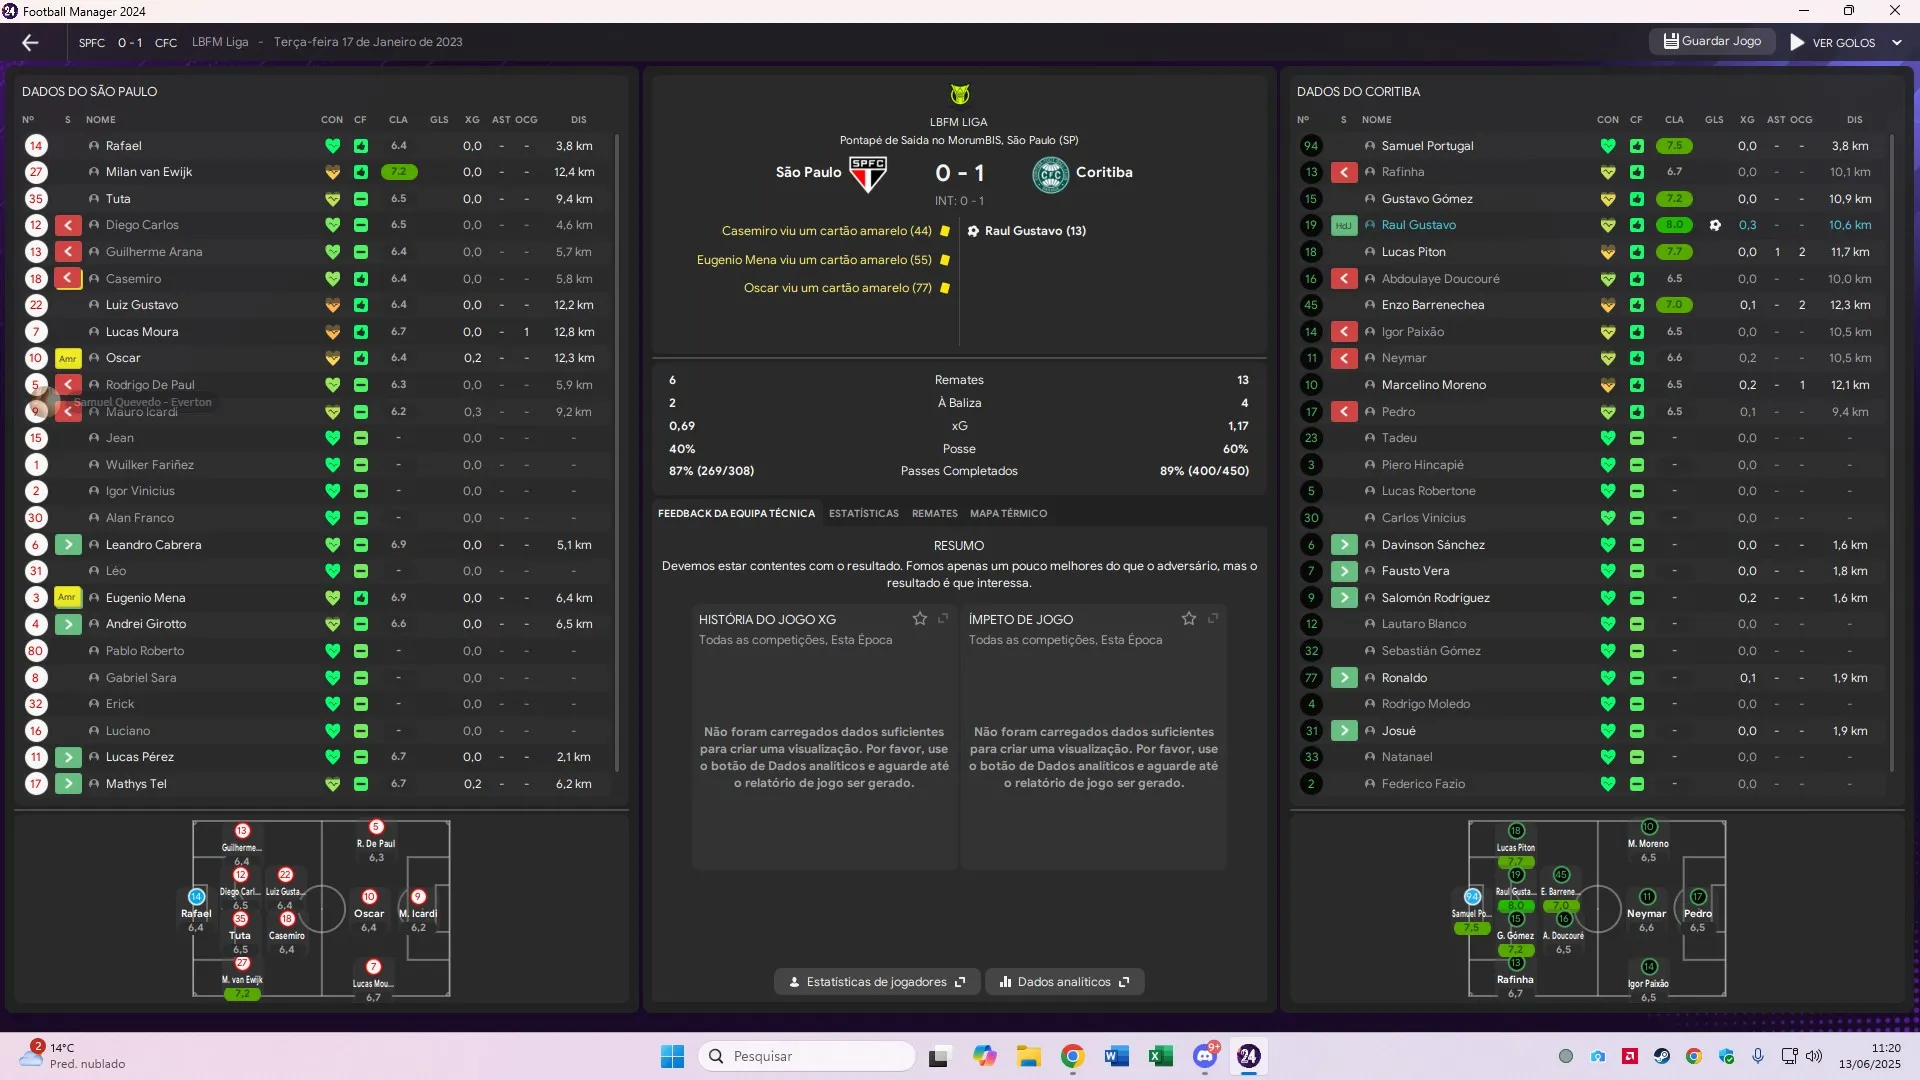1920x1080 pixels.
Task: Click yellow card icon beside Eugenio Mena event
Action: coord(945,260)
